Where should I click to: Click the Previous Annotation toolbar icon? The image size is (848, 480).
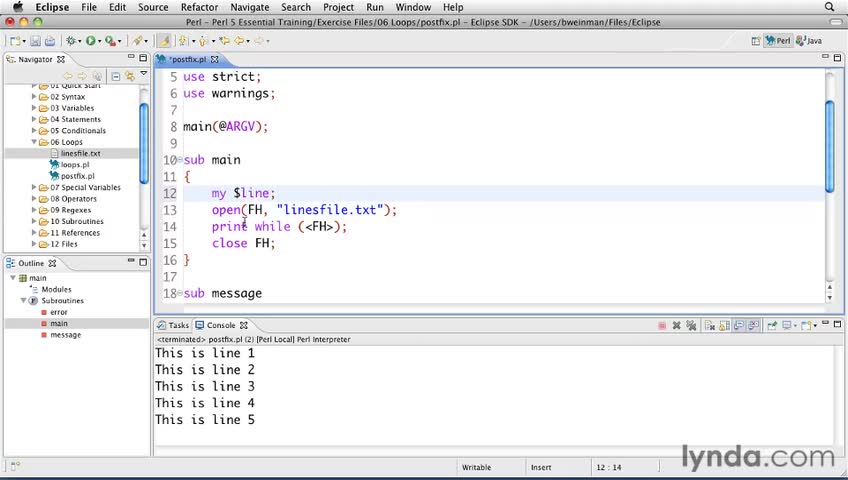pos(203,41)
